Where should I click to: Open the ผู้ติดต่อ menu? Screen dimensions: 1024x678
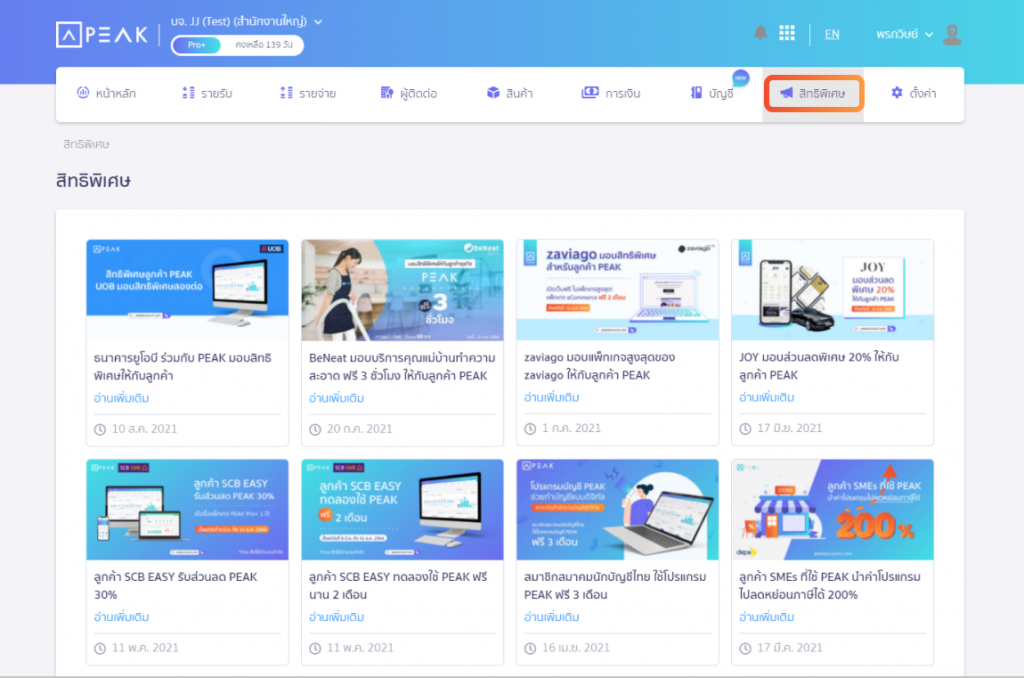[x=409, y=93]
